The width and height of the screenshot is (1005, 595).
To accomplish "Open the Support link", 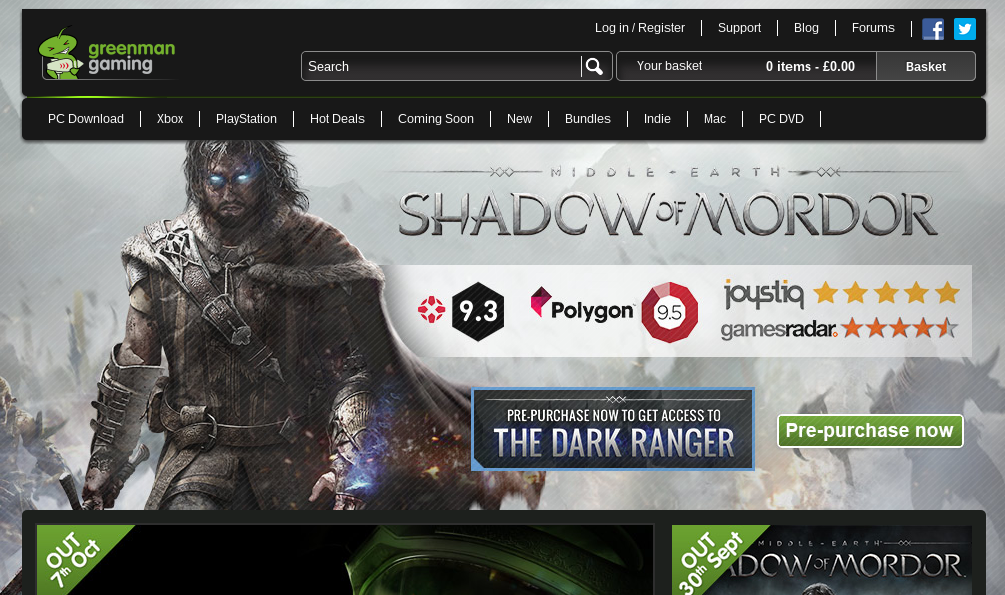I will (x=739, y=28).
